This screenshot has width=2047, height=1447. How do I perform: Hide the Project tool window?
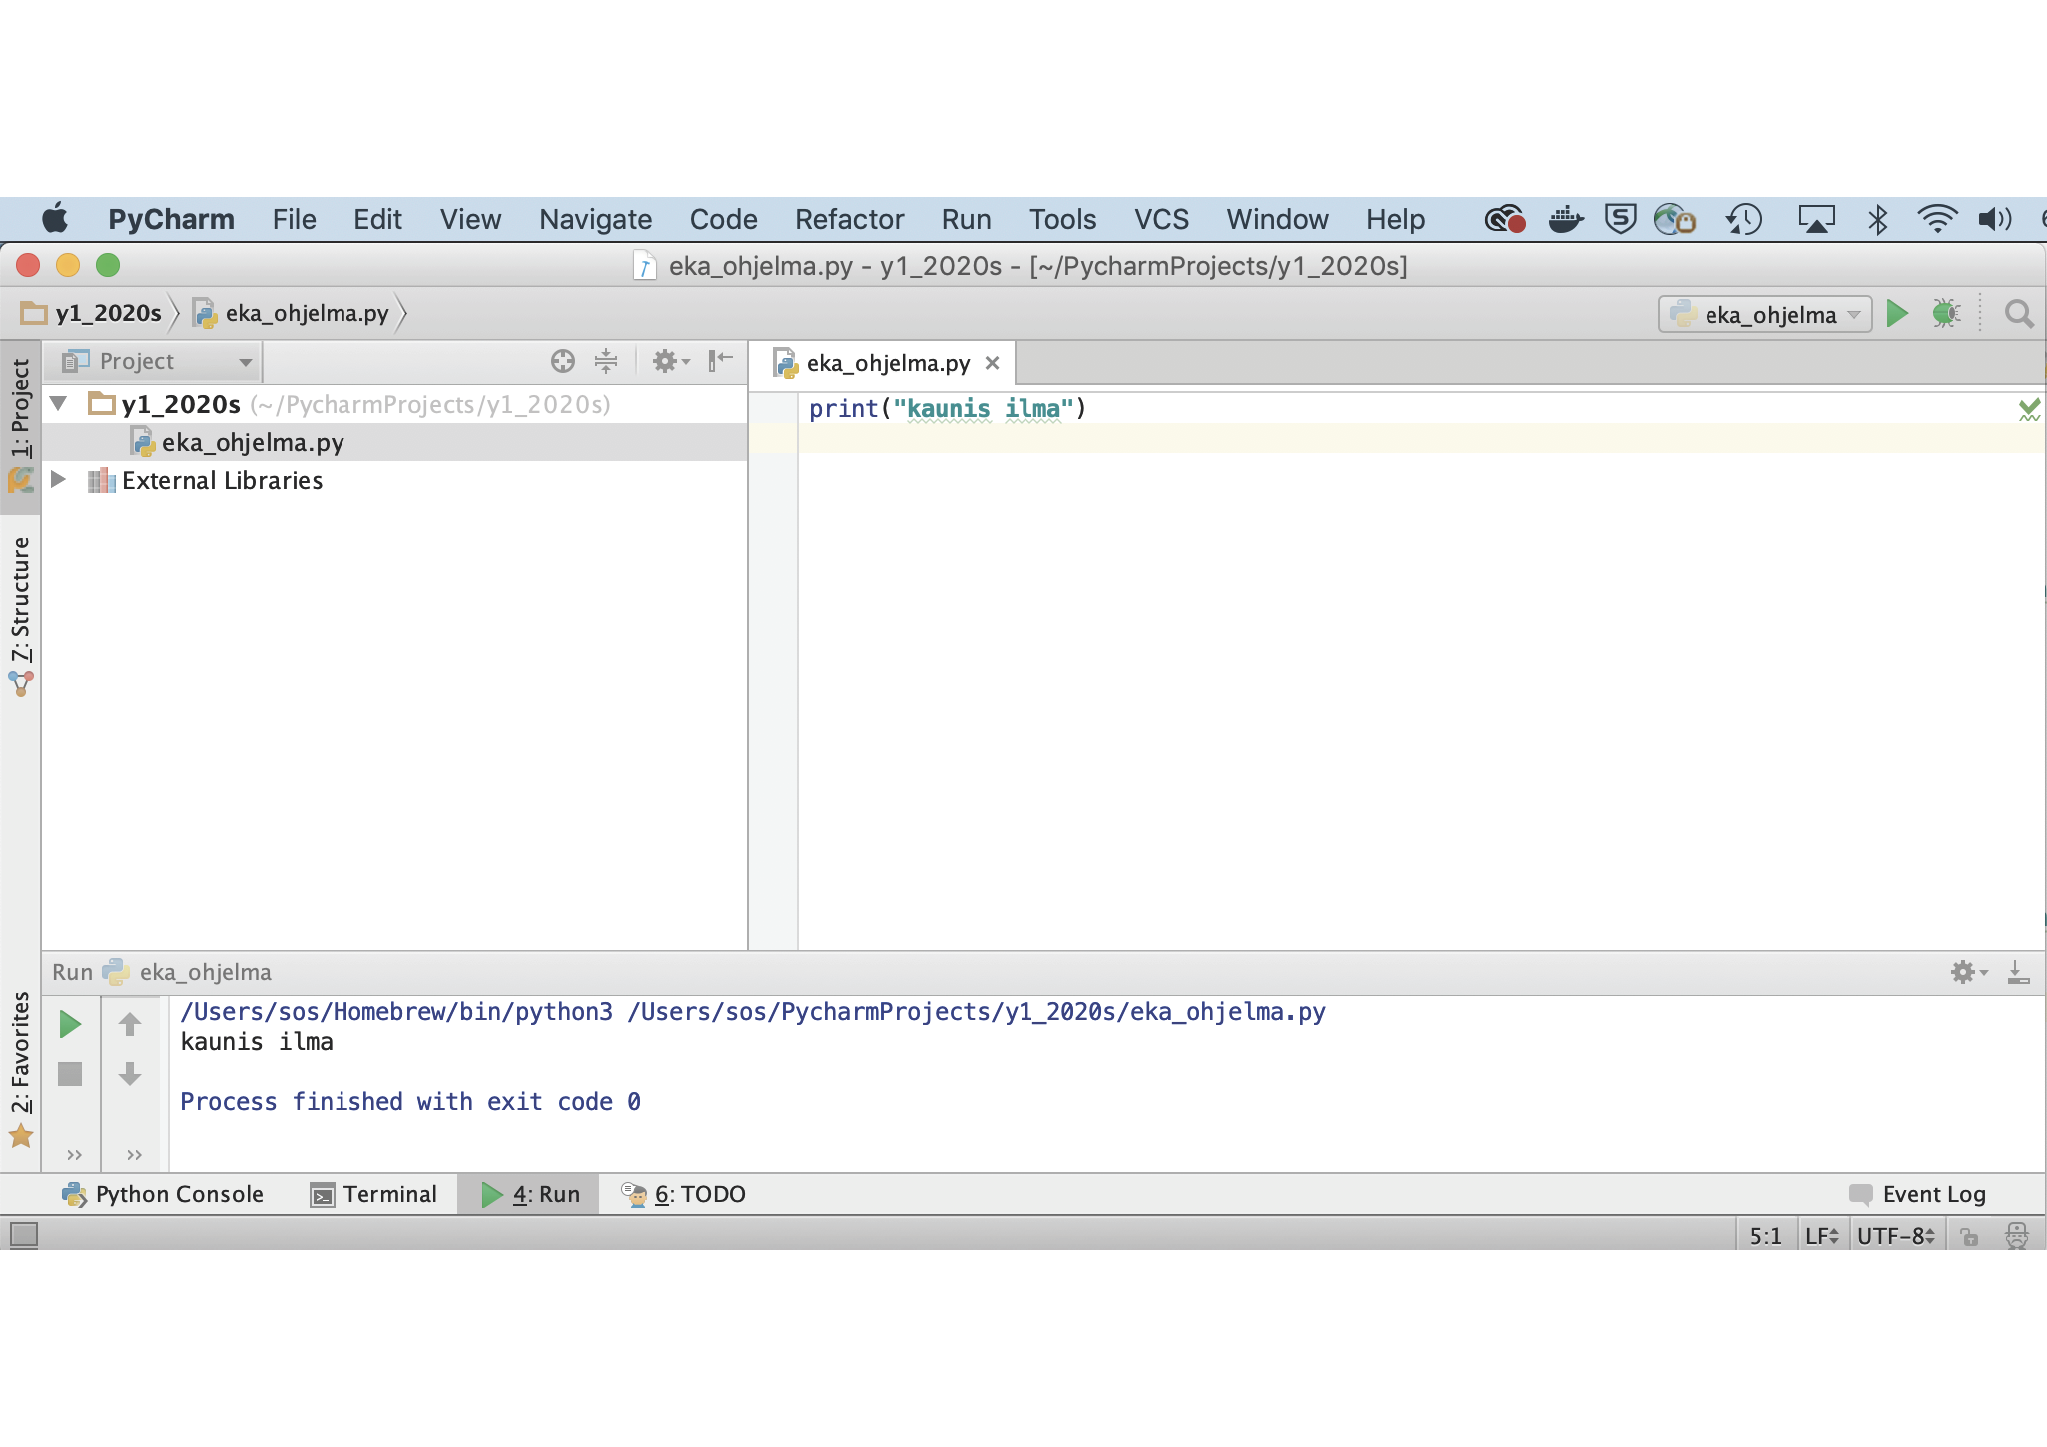(720, 361)
